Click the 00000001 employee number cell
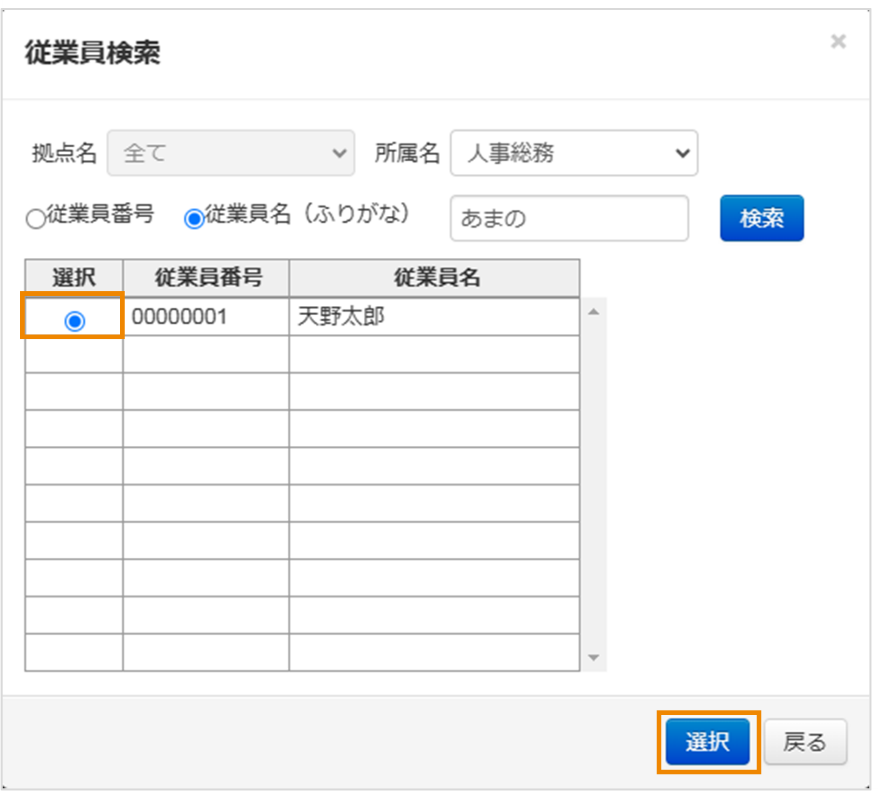Image resolution: width=878 pixels, height=791 pixels. [205, 318]
